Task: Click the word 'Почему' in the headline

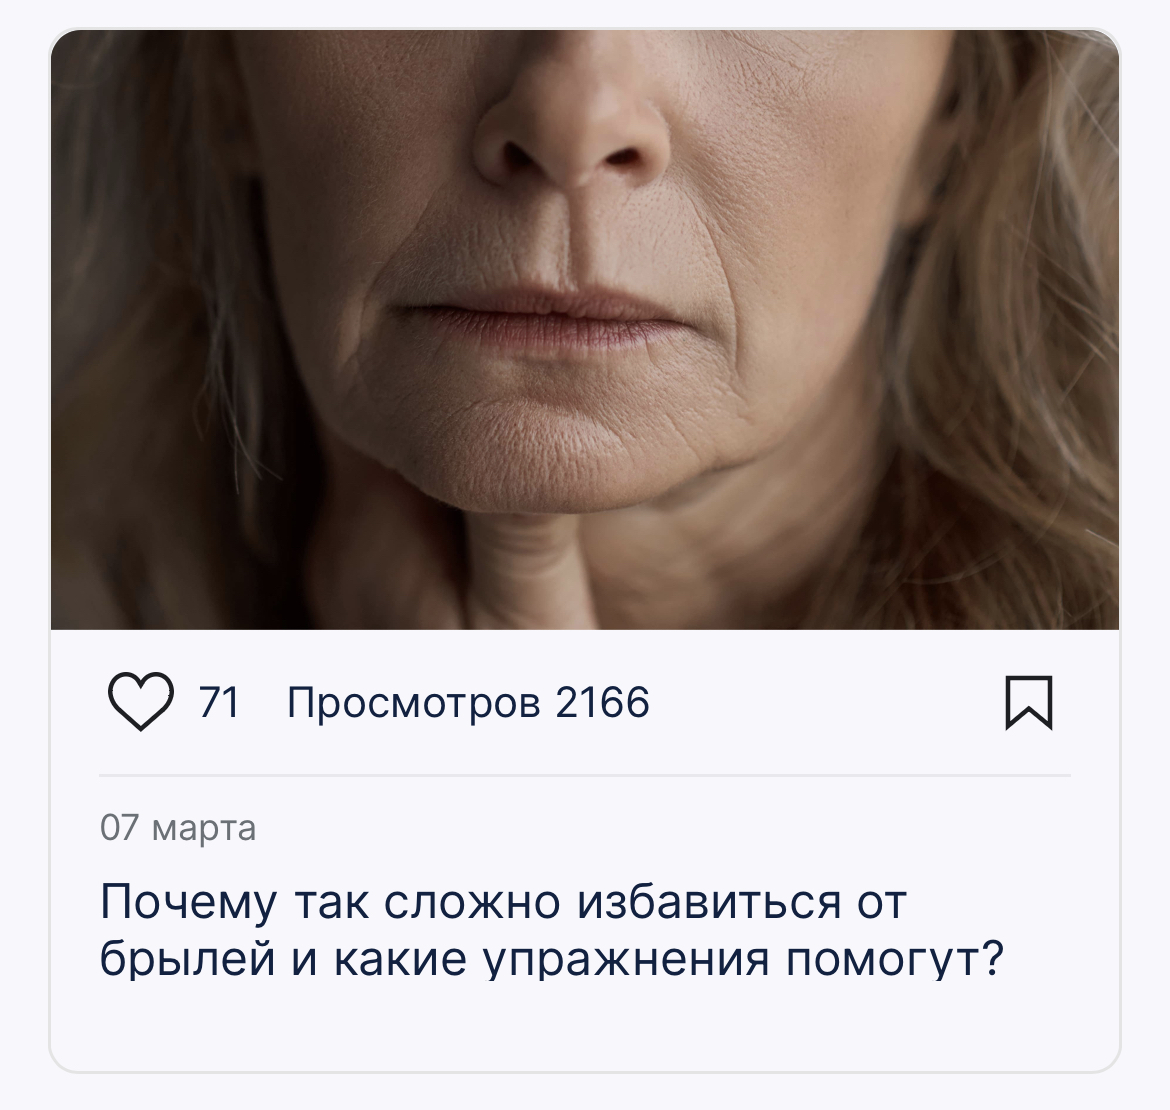Action: click(188, 903)
